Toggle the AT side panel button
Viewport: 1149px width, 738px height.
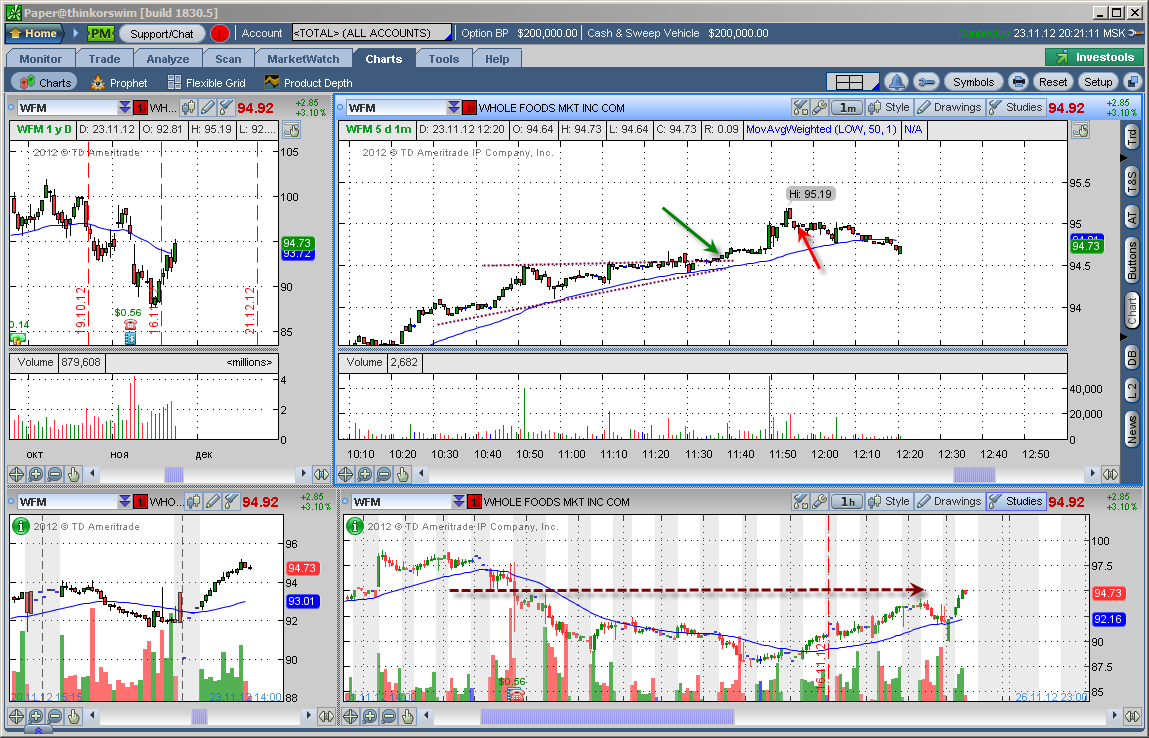[x=1132, y=216]
